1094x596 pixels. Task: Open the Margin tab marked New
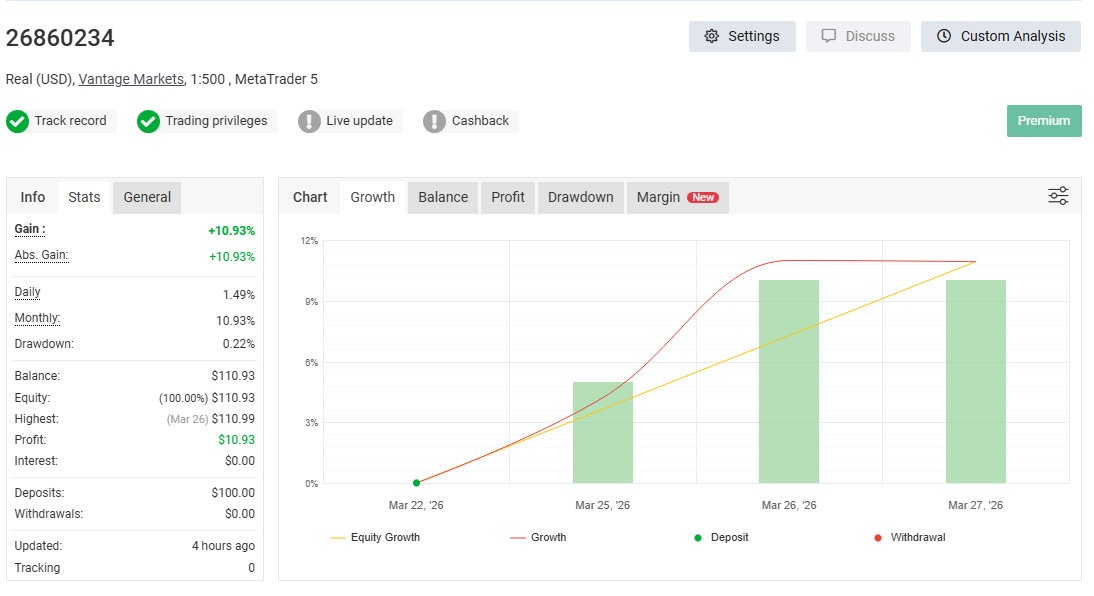(x=677, y=197)
